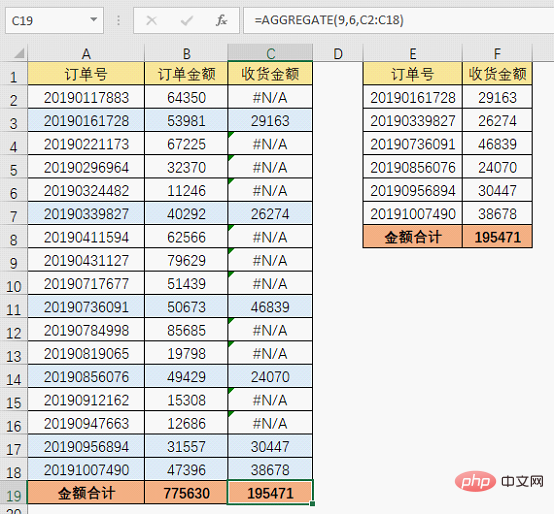Select cell C19 total 195471

(270, 493)
